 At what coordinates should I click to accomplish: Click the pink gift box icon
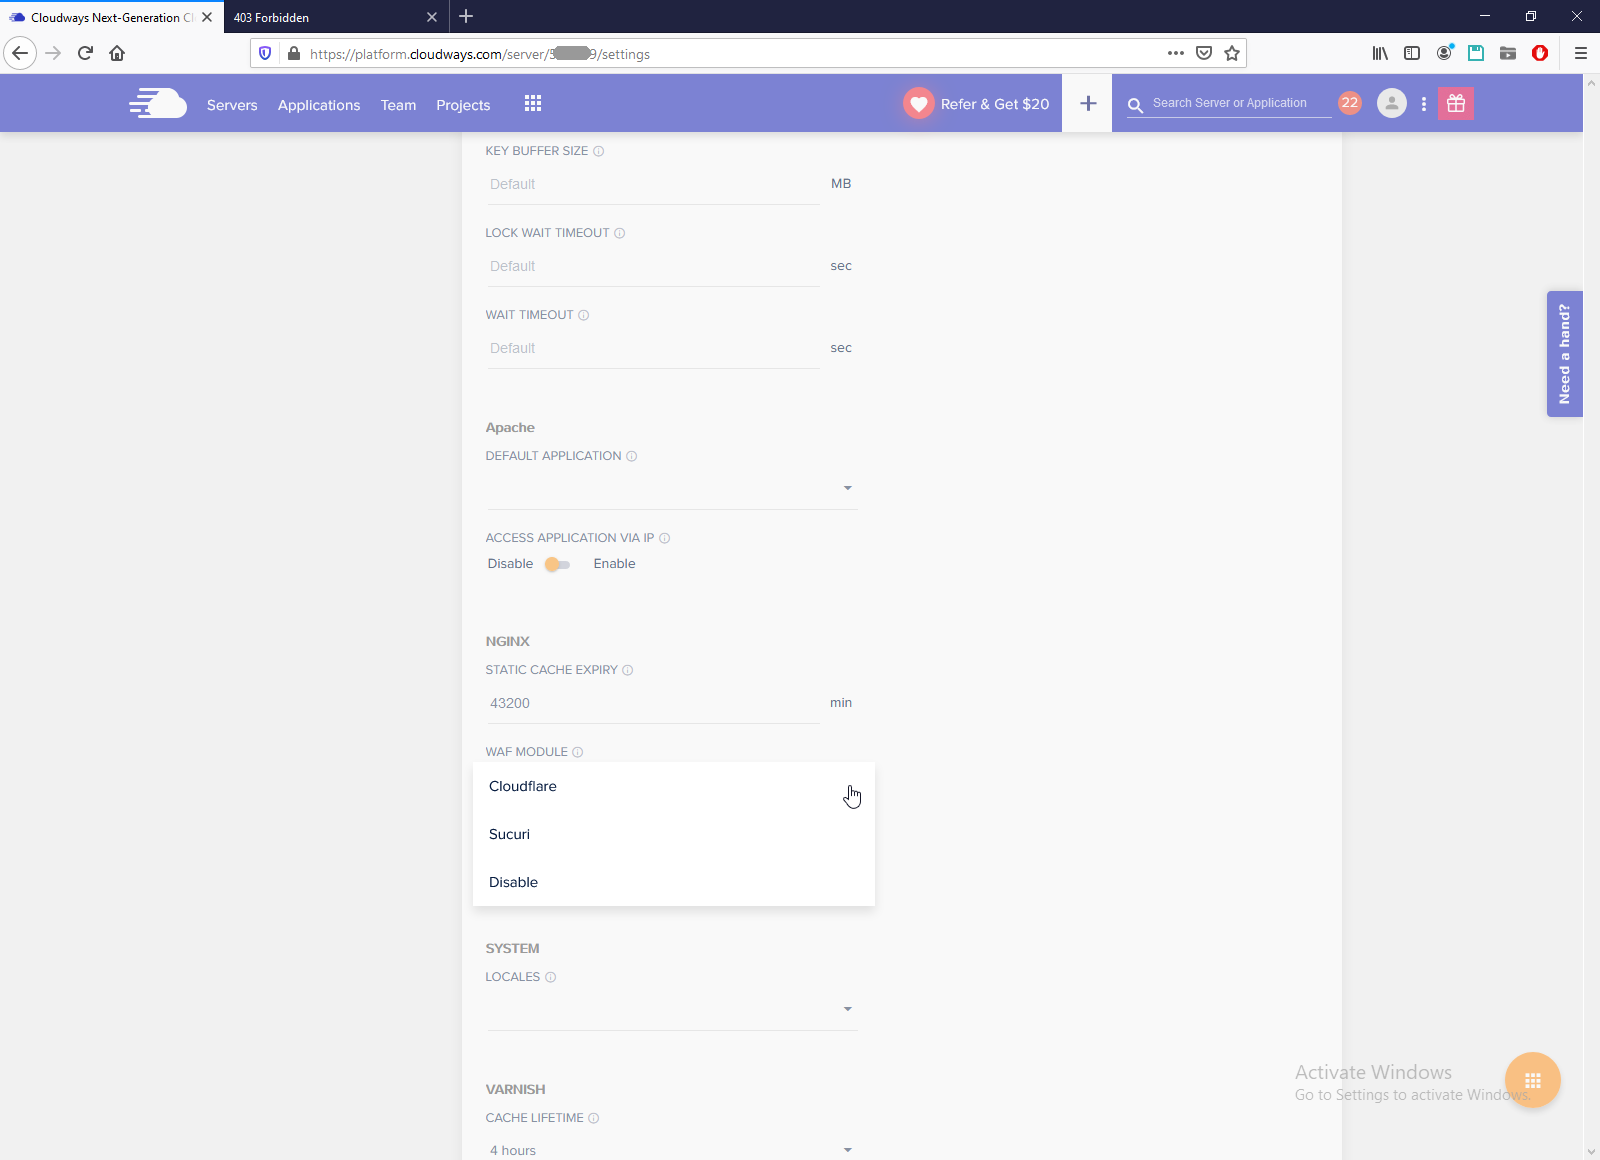click(x=1456, y=103)
